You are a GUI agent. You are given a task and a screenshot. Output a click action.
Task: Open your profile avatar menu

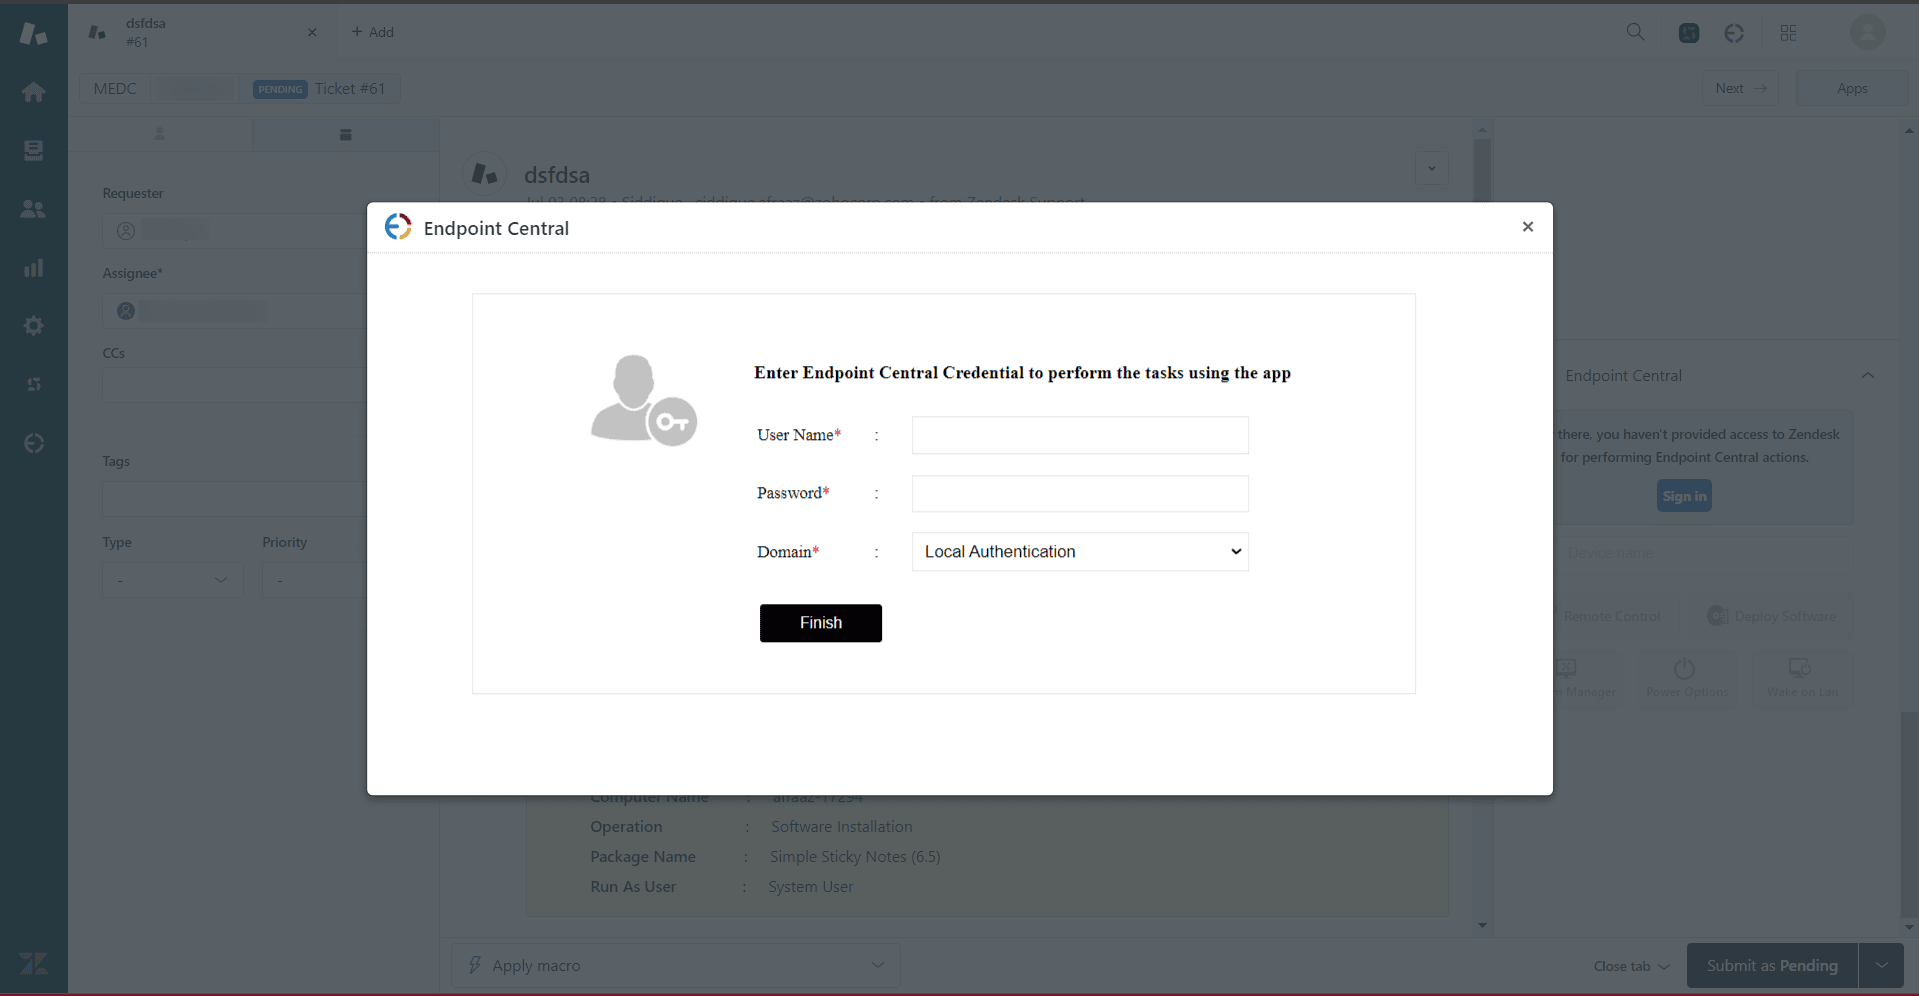[x=1867, y=32]
